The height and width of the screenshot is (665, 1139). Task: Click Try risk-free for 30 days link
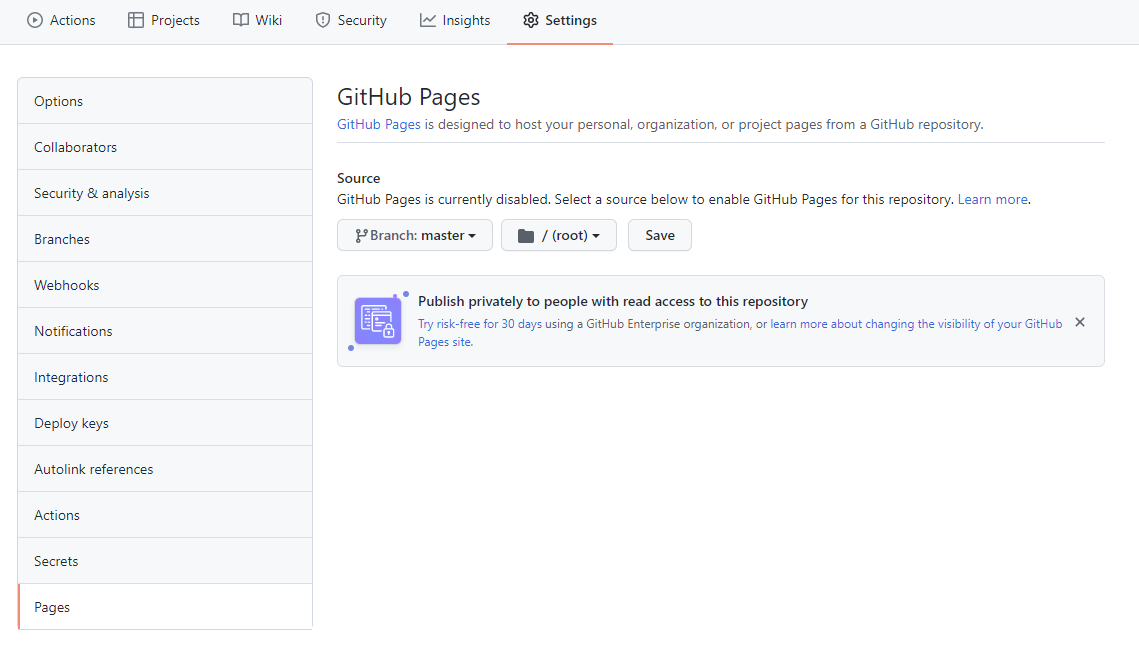pos(479,324)
